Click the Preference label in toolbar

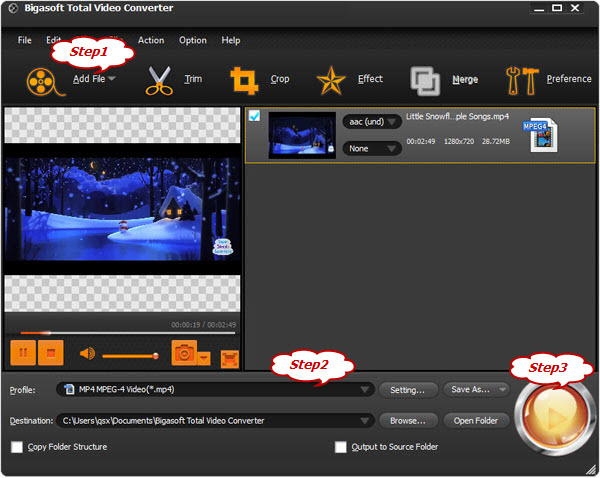569,79
